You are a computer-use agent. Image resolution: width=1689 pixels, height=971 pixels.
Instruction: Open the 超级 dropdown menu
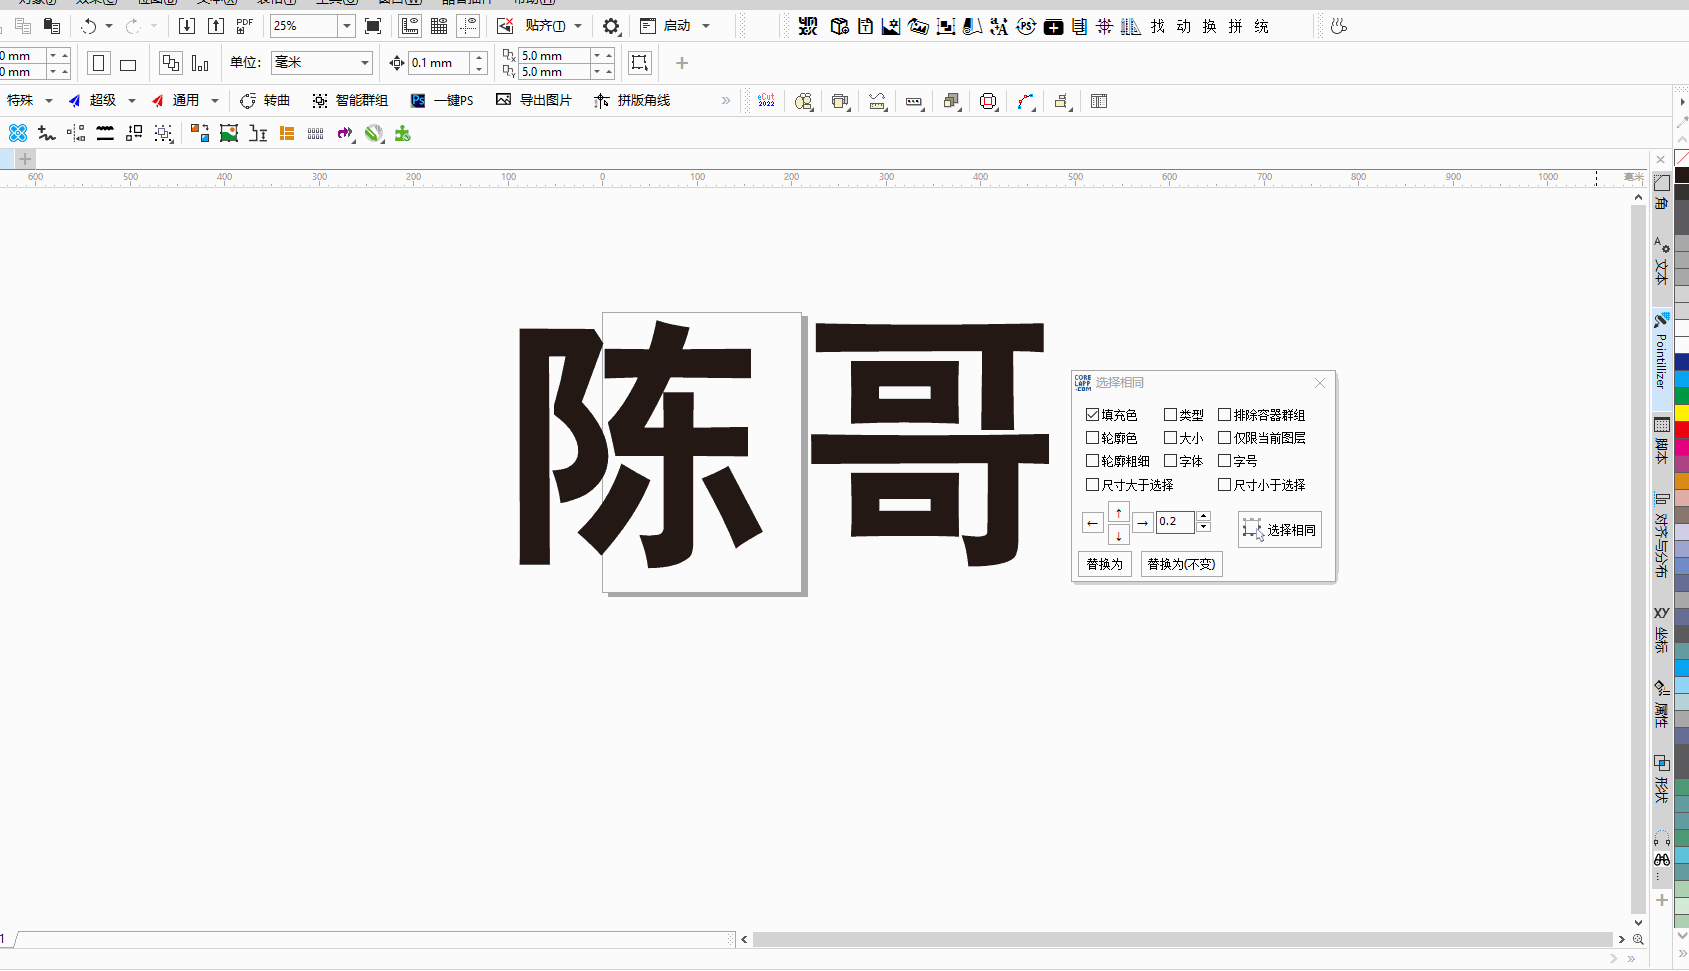[x=131, y=101]
